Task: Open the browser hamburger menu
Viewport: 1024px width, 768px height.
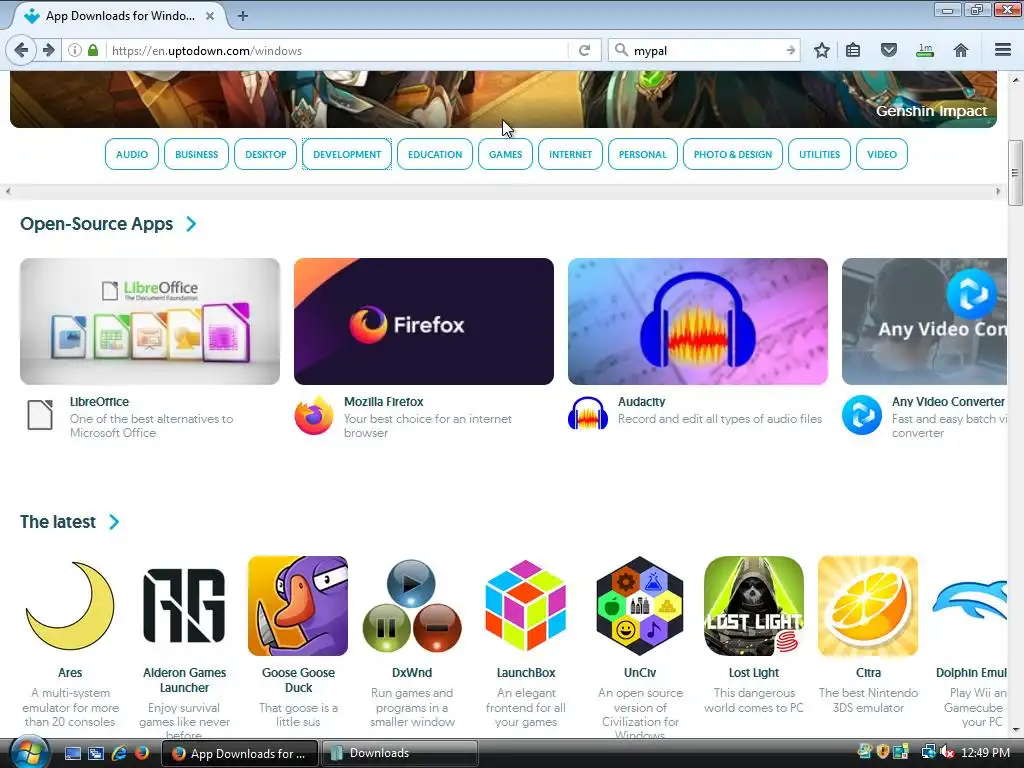Action: (x=1003, y=50)
